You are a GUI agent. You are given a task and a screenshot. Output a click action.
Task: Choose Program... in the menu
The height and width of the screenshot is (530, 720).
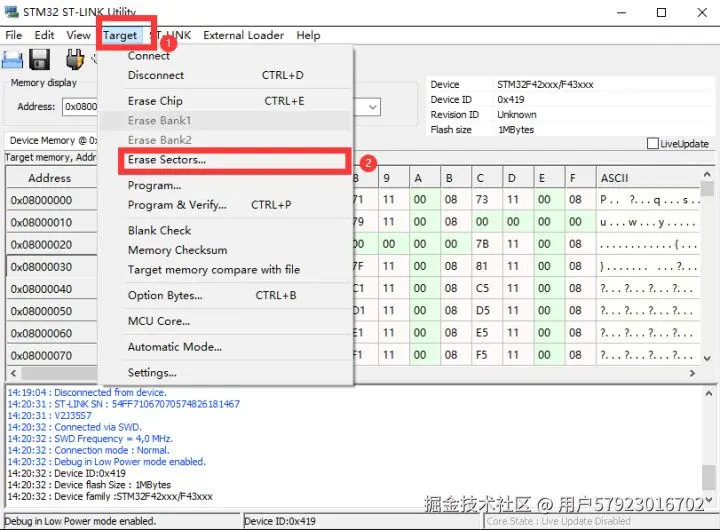[x=225, y=186]
